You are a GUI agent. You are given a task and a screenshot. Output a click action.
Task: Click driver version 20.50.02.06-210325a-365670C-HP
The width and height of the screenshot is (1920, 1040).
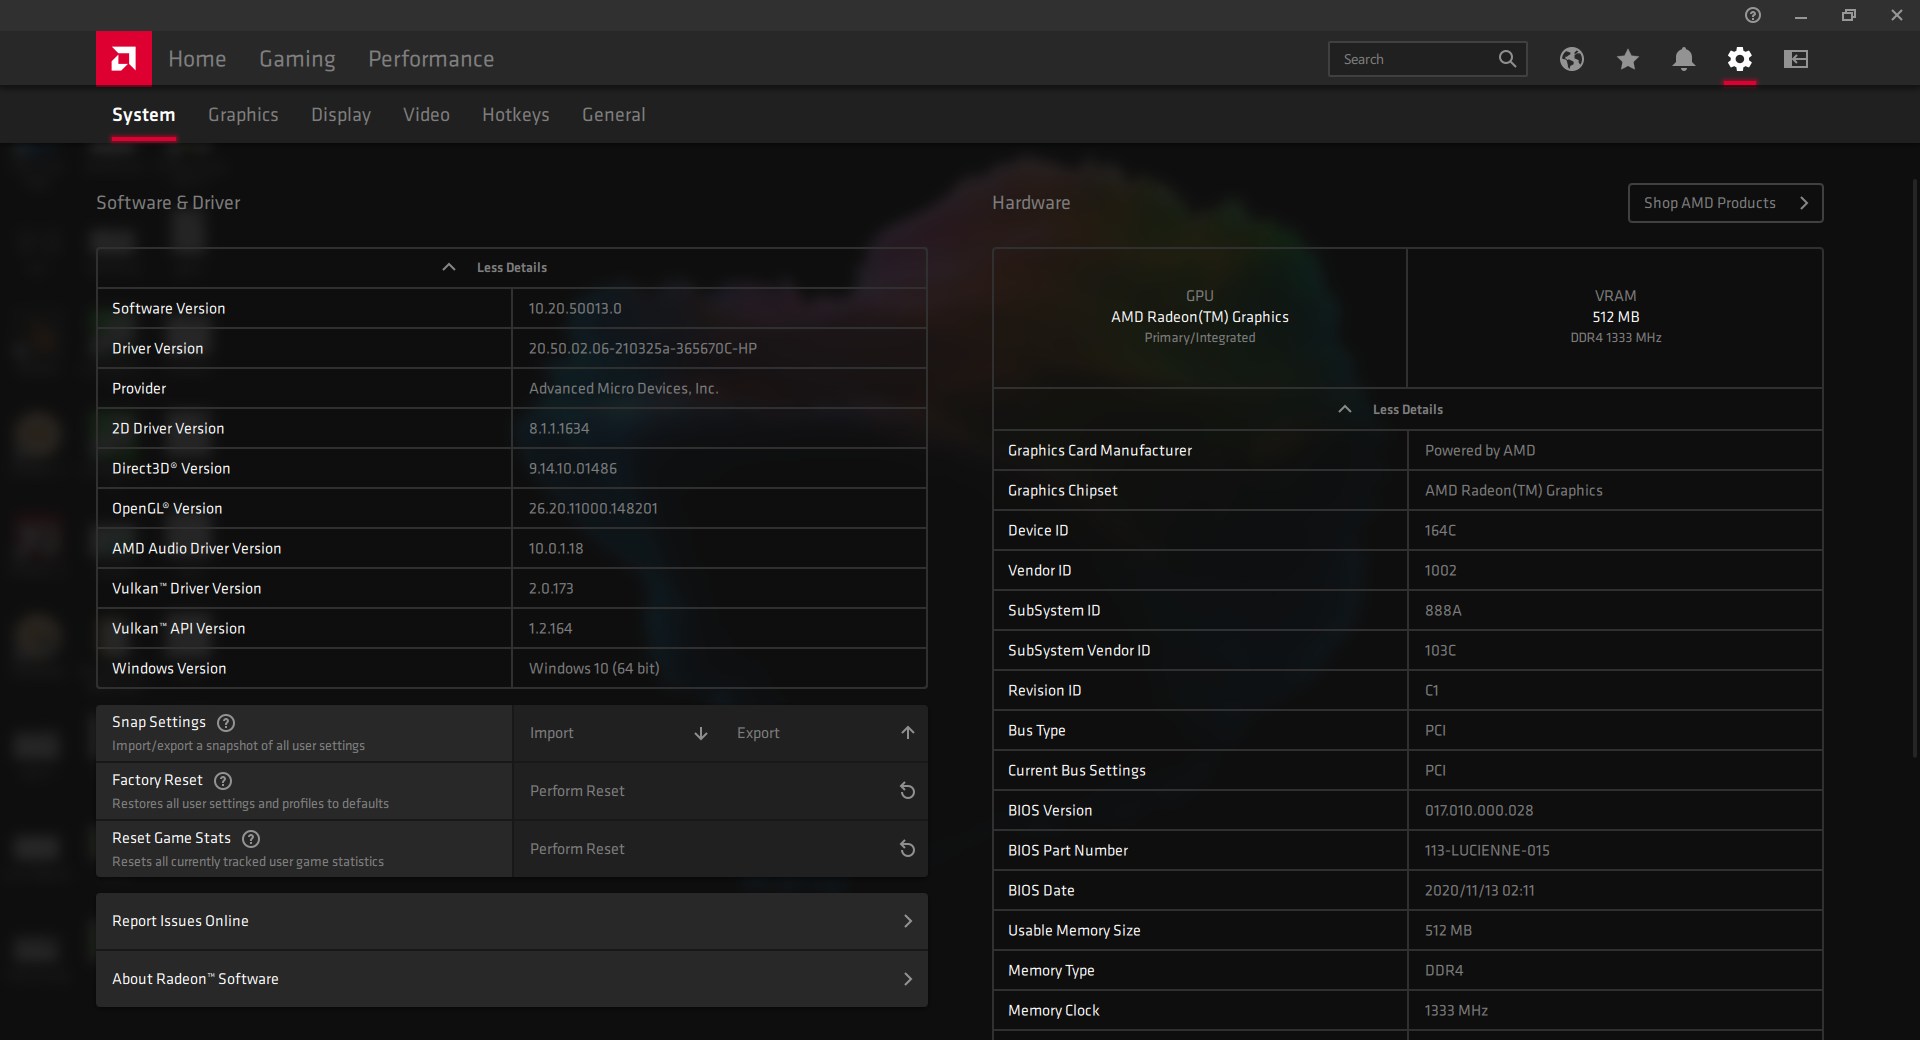(x=643, y=349)
